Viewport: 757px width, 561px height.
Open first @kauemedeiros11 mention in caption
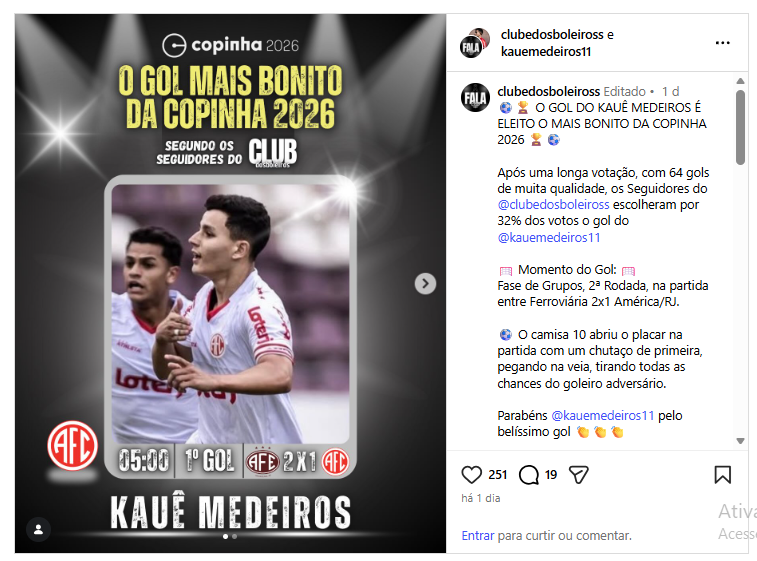[x=548, y=238]
